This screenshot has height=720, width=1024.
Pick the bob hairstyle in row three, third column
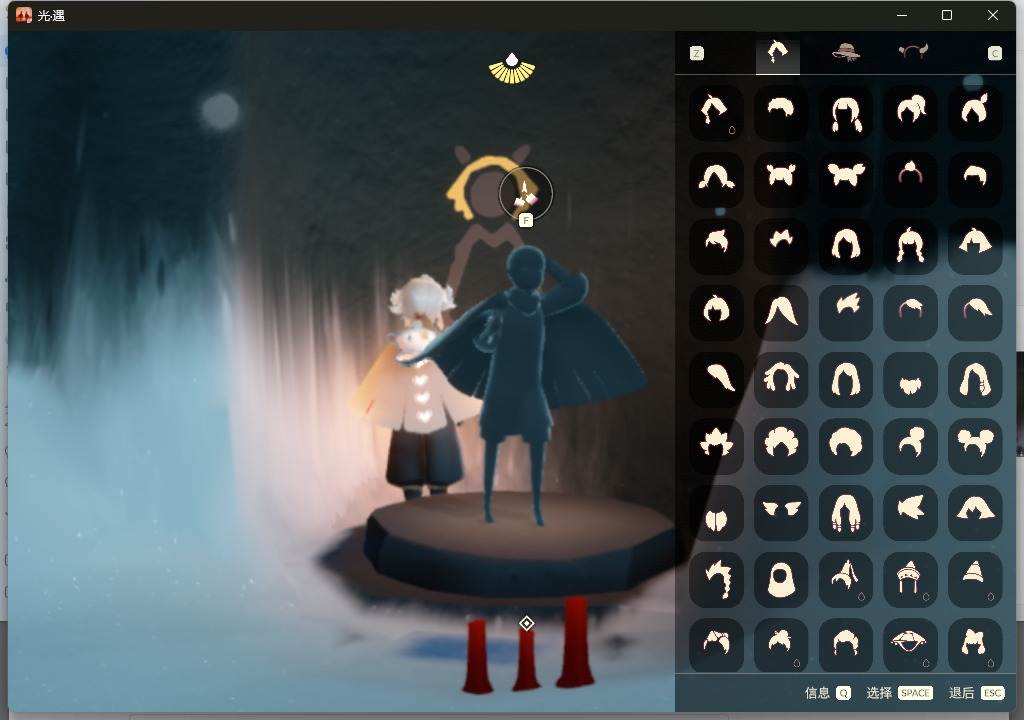click(x=846, y=246)
